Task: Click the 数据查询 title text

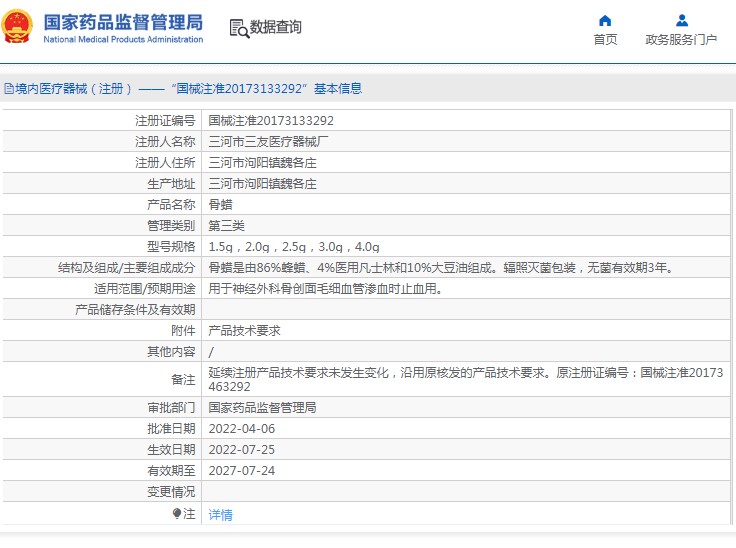Action: click(276, 27)
